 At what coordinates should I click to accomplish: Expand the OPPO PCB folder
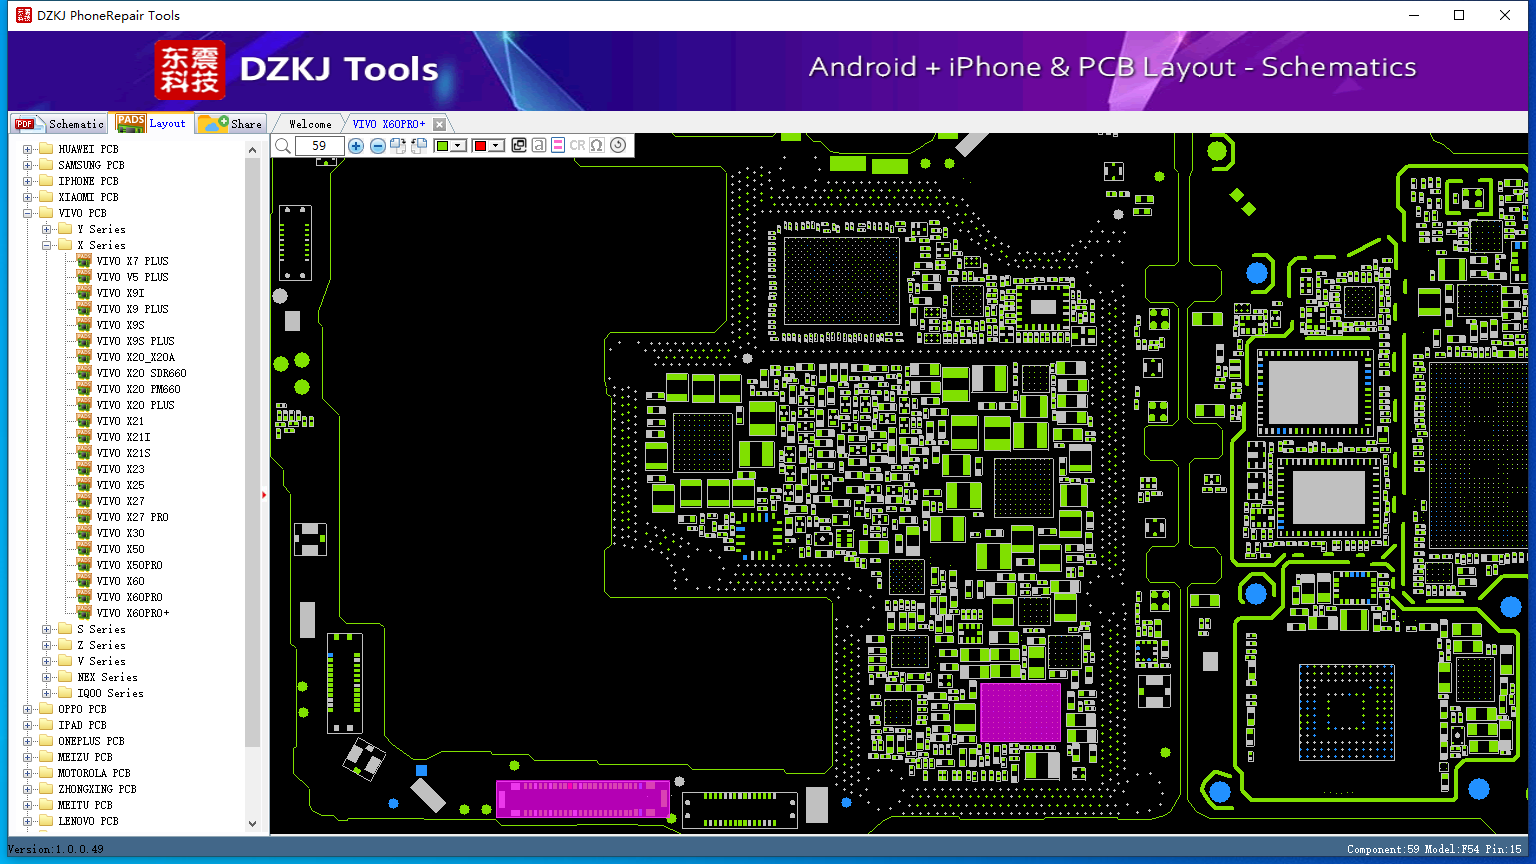(x=28, y=709)
